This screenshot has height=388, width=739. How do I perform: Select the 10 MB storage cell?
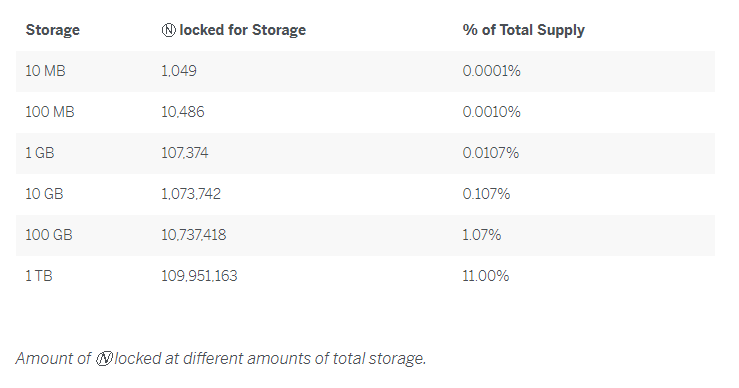(45, 71)
